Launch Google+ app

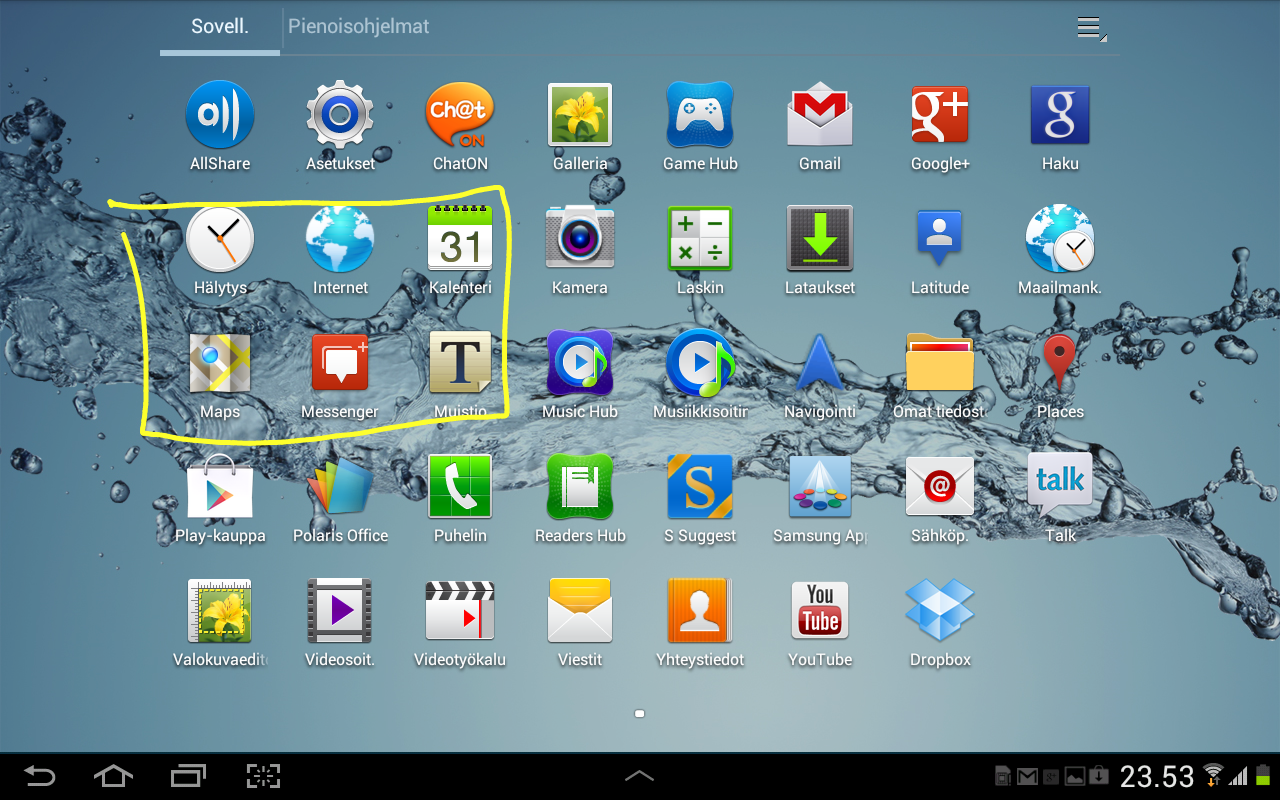click(x=940, y=115)
